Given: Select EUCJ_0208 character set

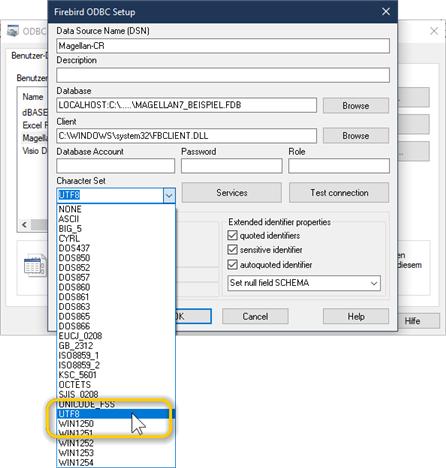Looking at the screenshot, I should (116, 336).
